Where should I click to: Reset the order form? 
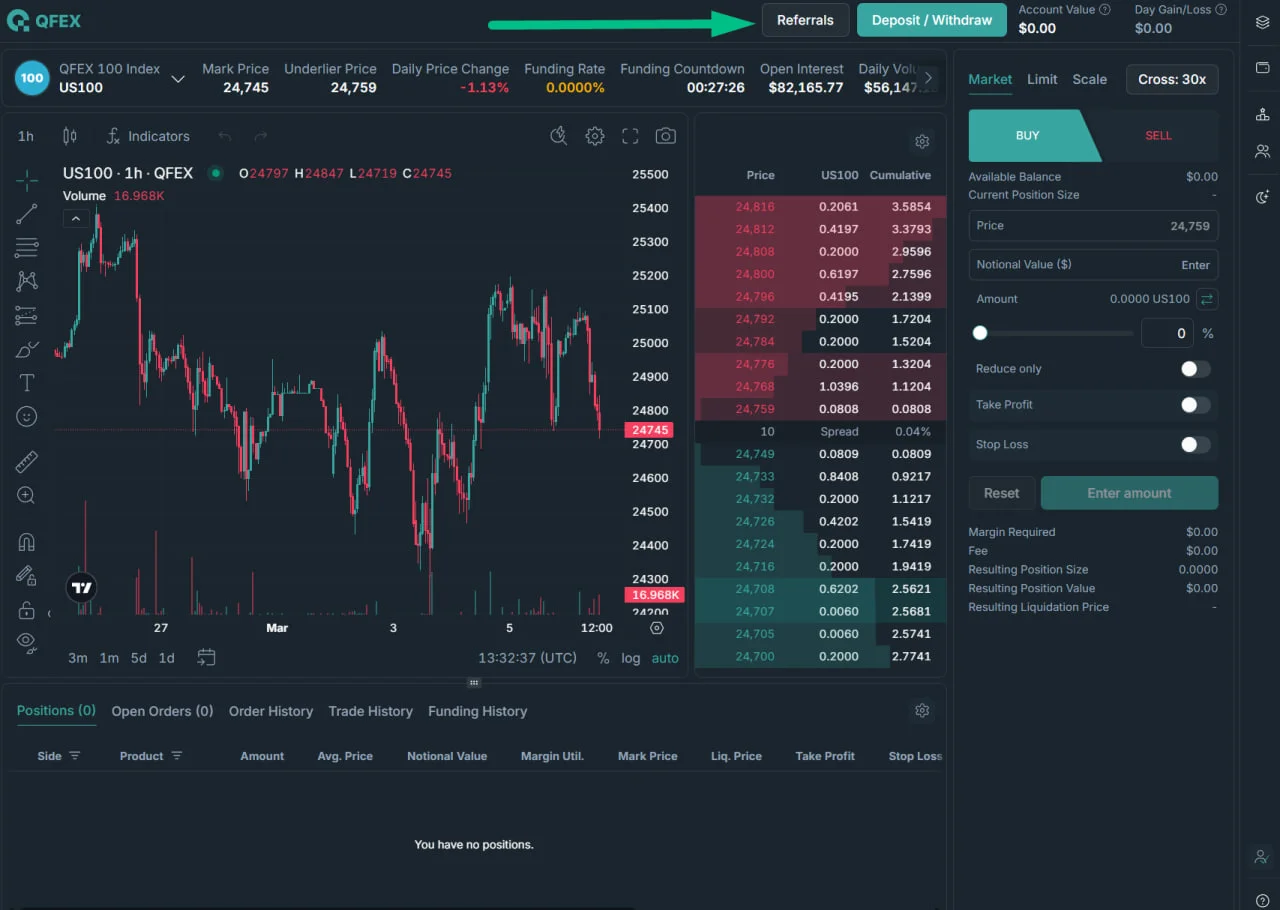pyautogui.click(x=1001, y=493)
